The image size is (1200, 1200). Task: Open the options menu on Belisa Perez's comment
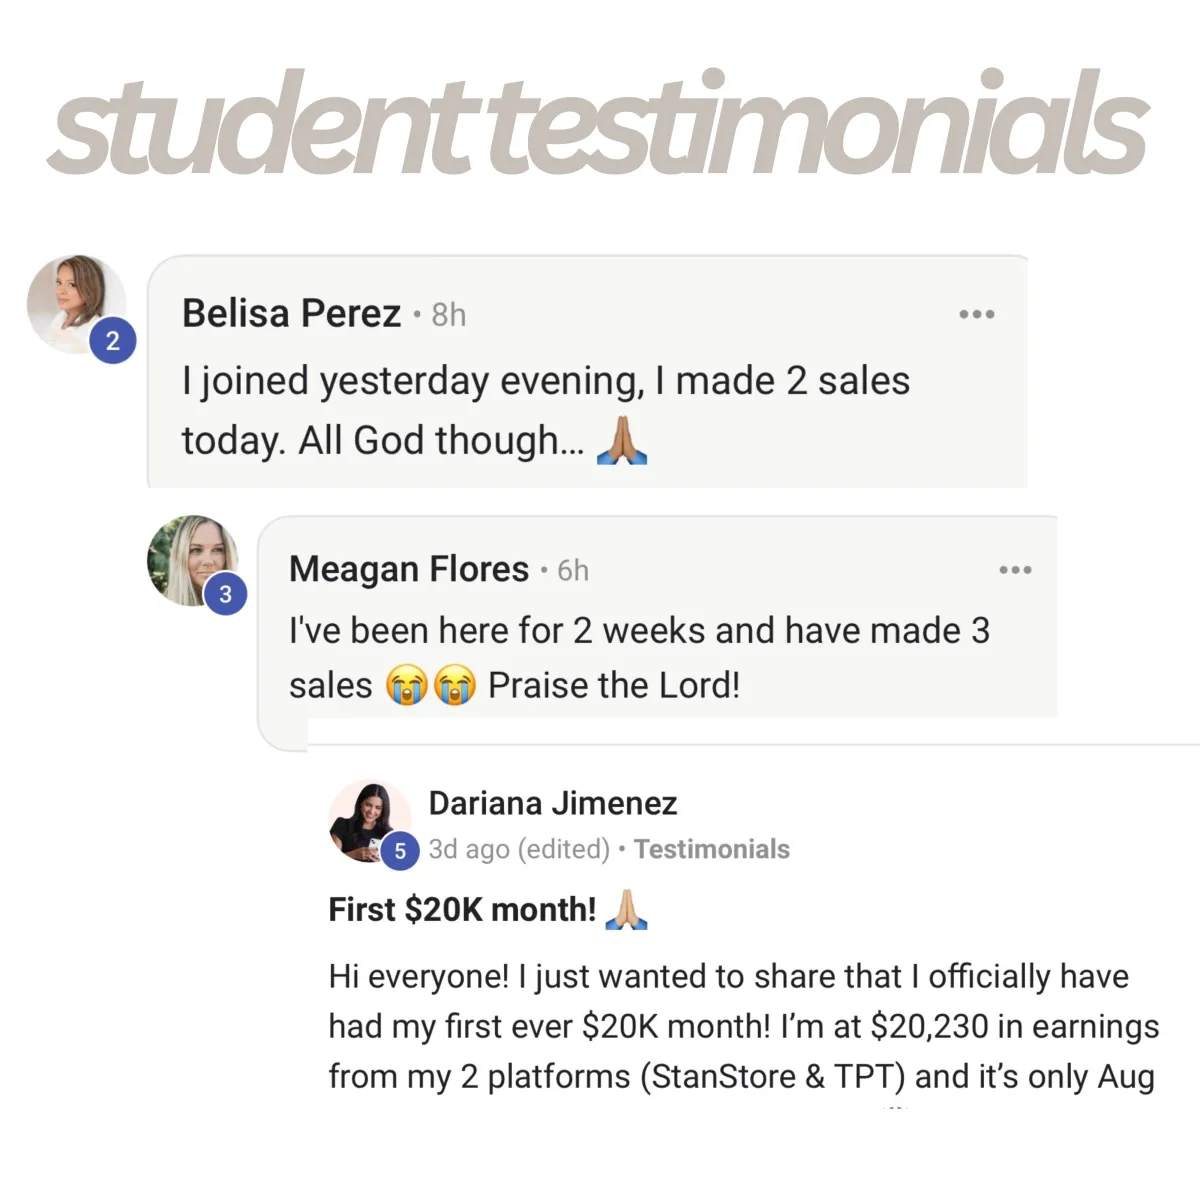pos(976,314)
